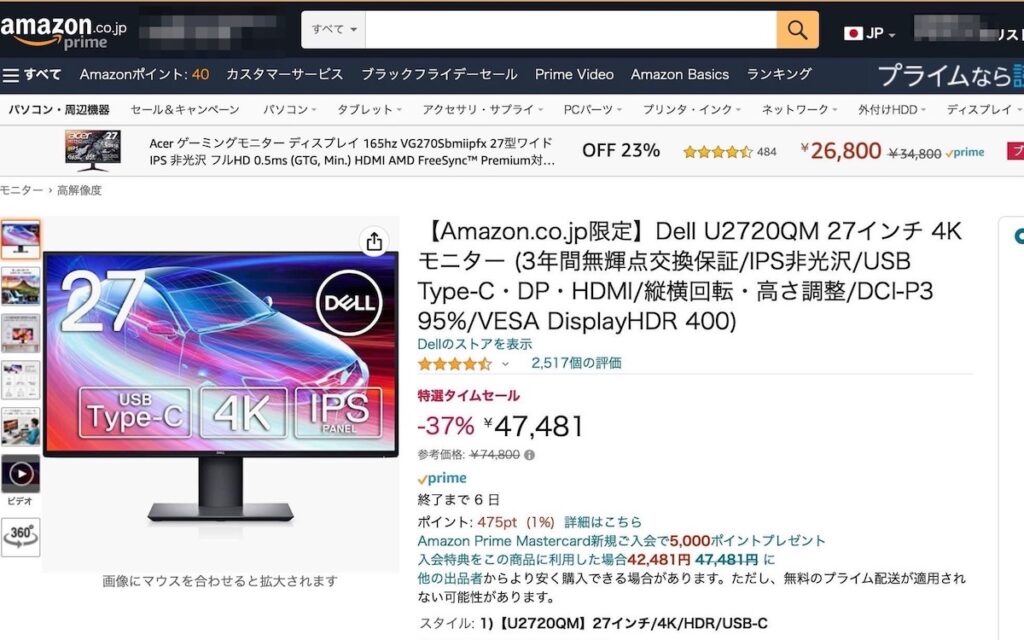Open the hamburger すべて menu icon
Viewport: 1024px width, 640px height.
tap(10, 75)
